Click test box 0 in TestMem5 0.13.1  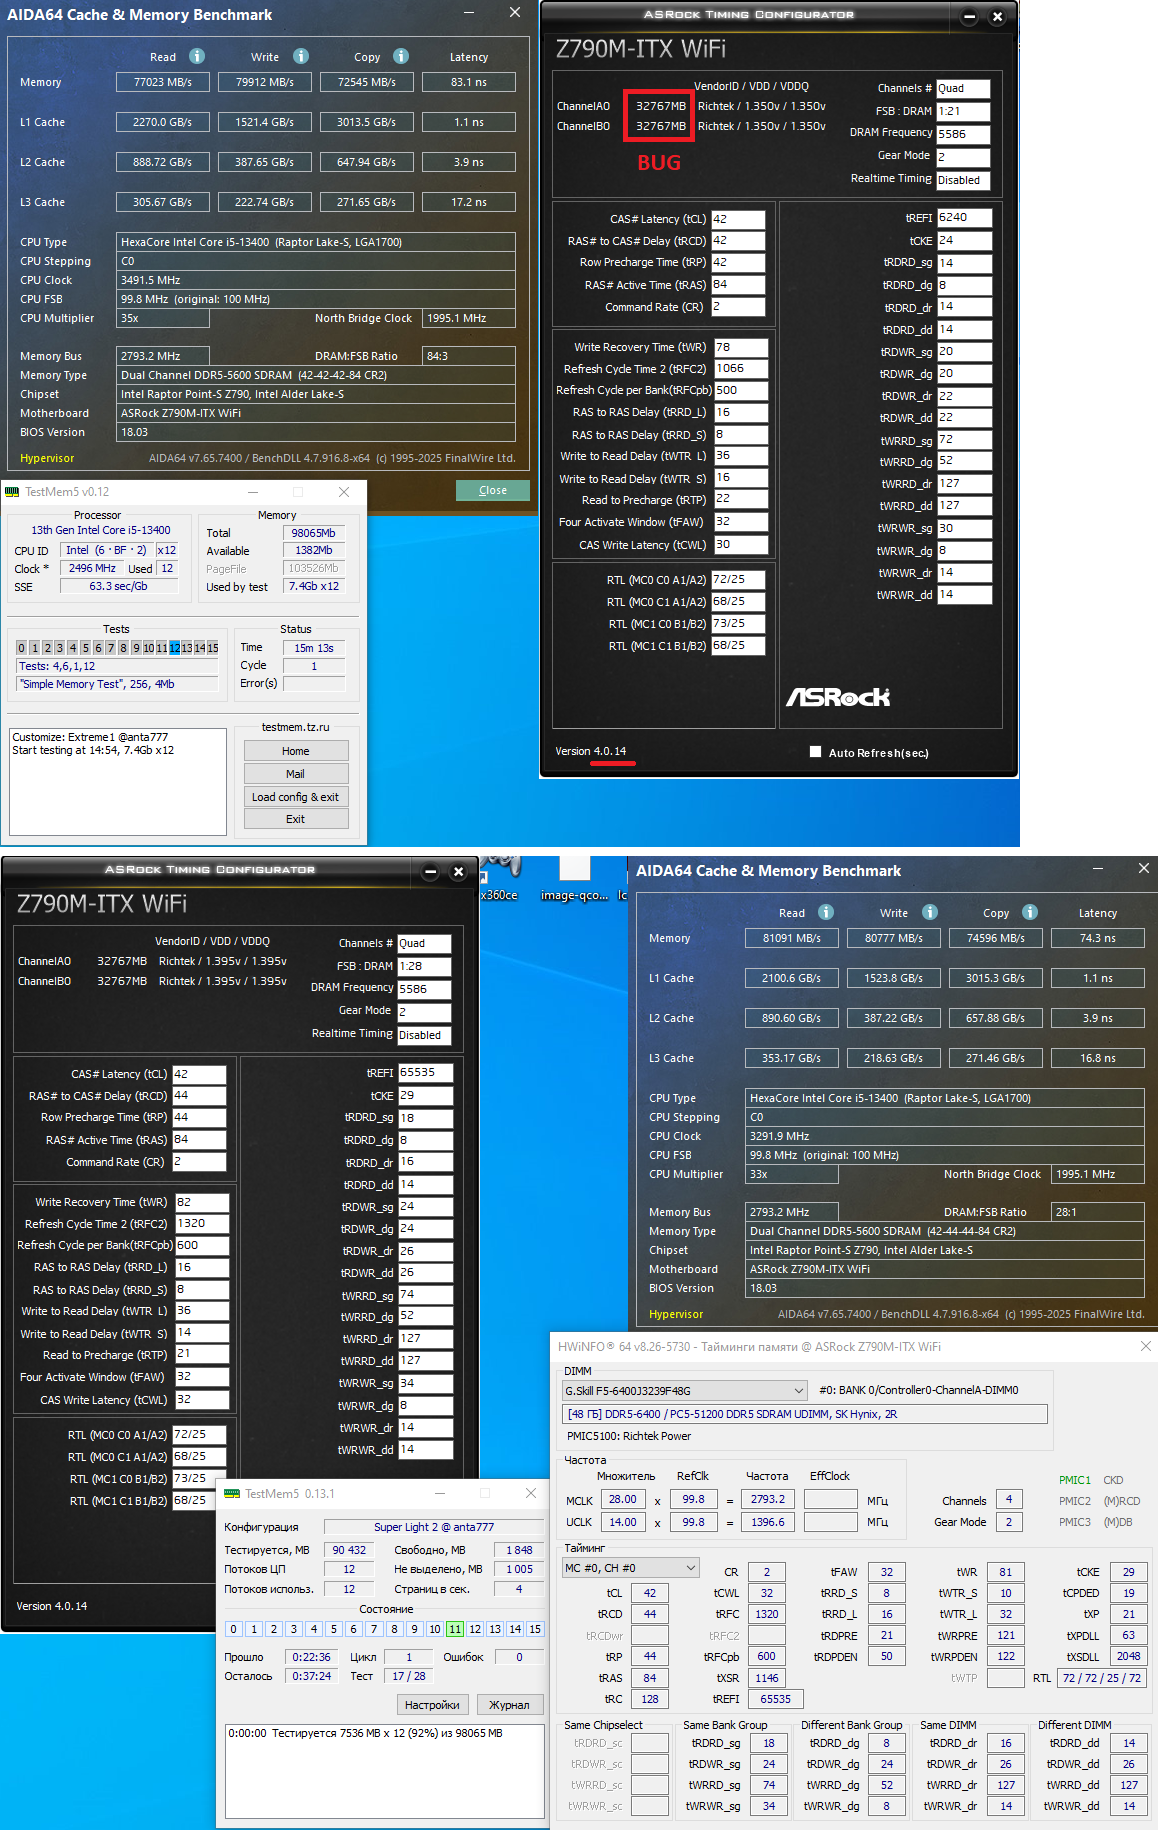[x=233, y=1629]
